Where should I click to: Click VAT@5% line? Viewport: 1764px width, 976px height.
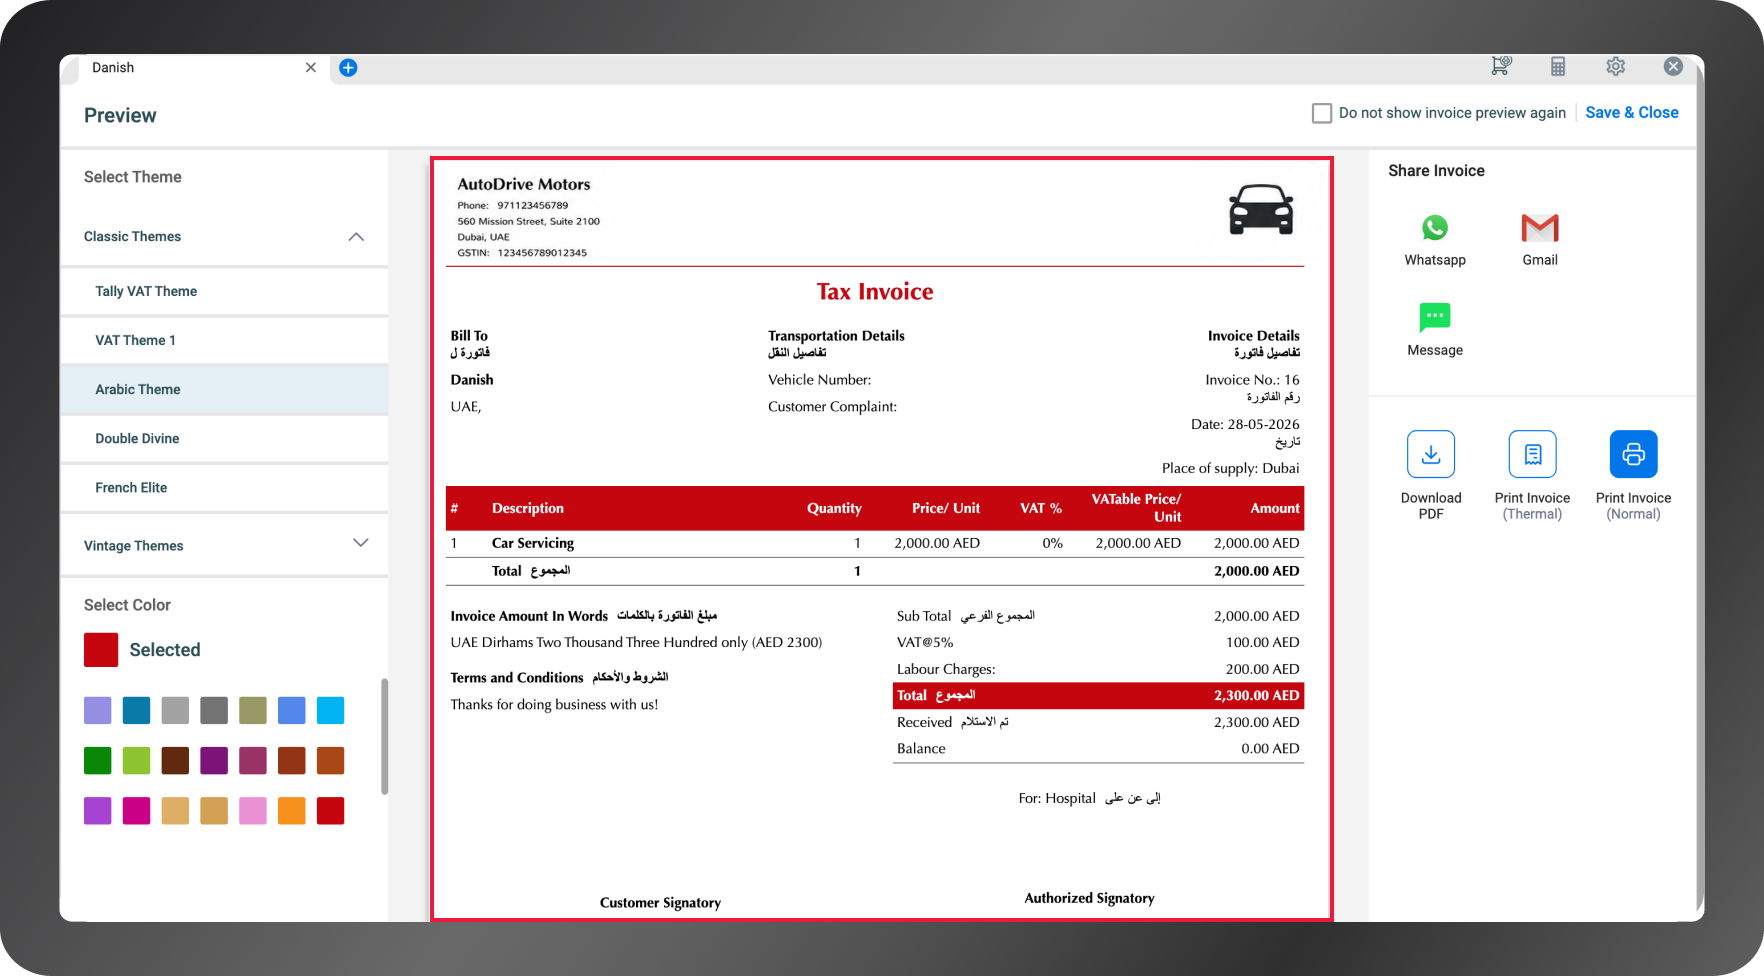coord(1098,642)
